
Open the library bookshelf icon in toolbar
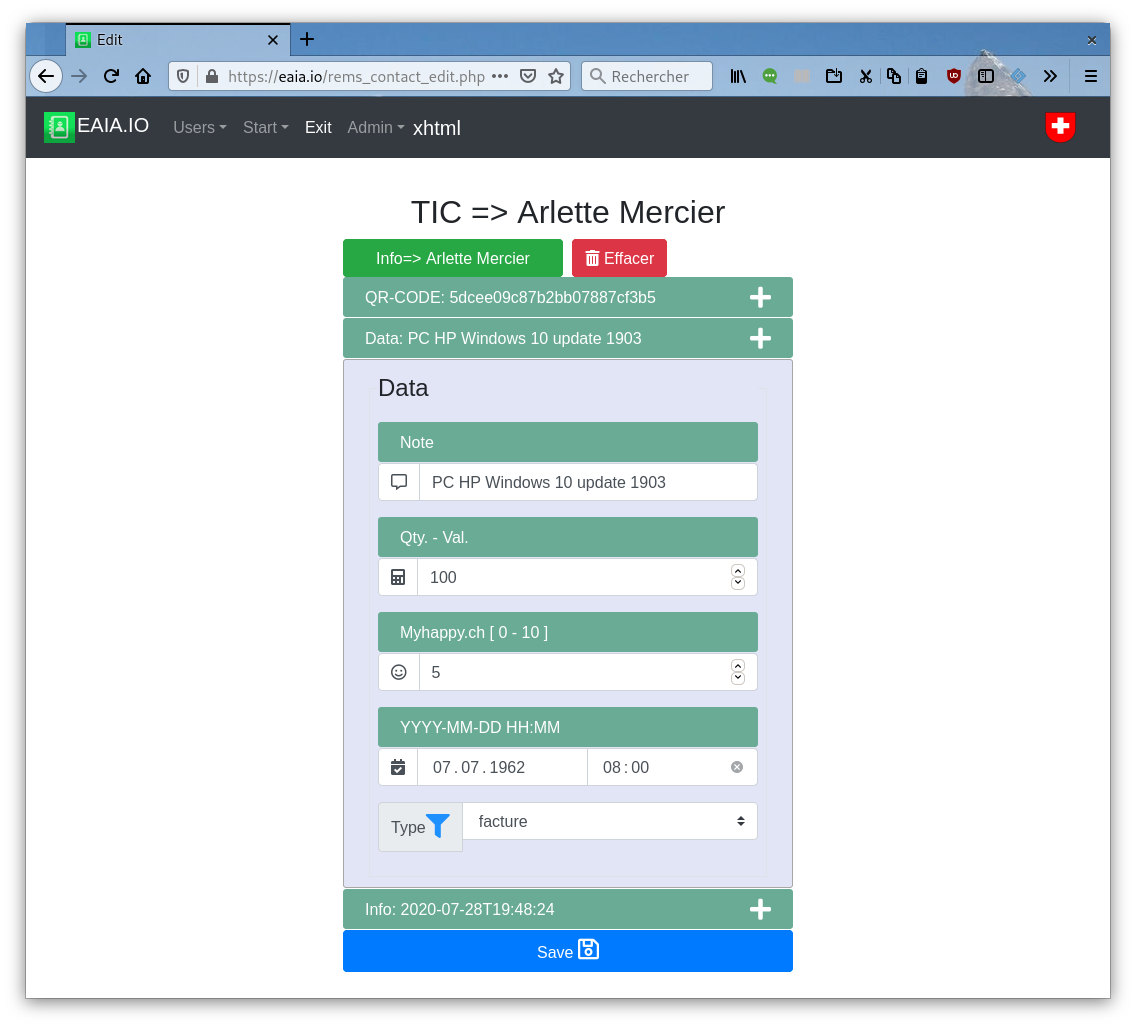[x=738, y=76]
